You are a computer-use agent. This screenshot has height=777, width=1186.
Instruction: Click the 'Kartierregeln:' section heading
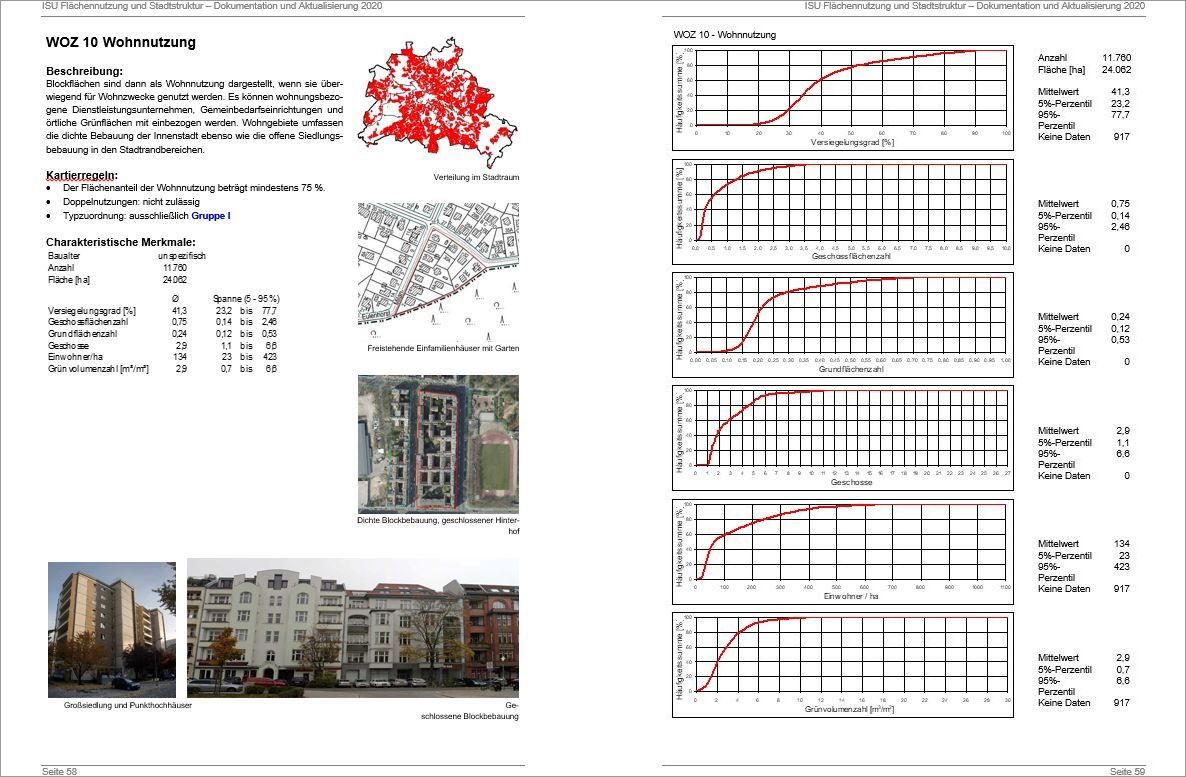[82, 176]
